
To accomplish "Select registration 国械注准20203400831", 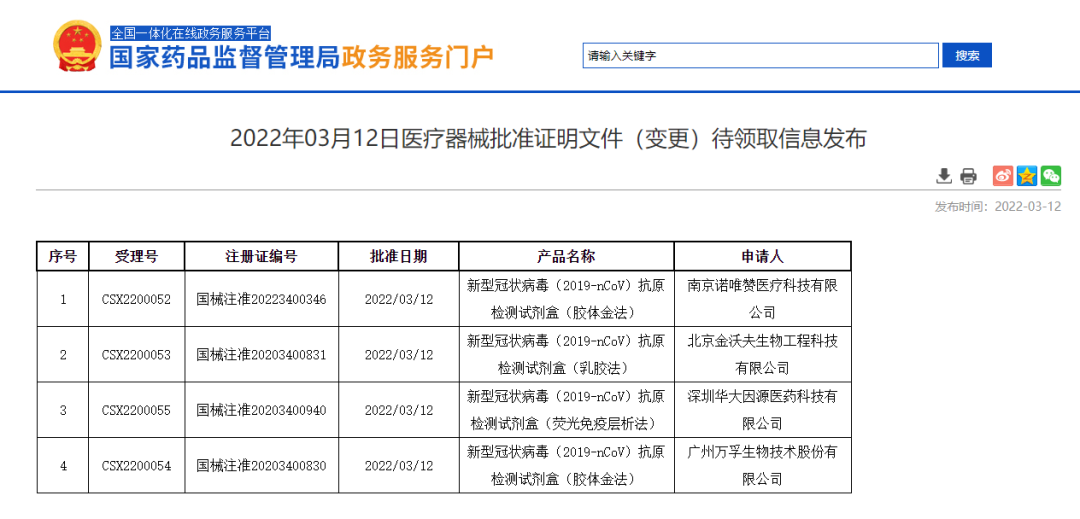I will pyautogui.click(x=261, y=354).
